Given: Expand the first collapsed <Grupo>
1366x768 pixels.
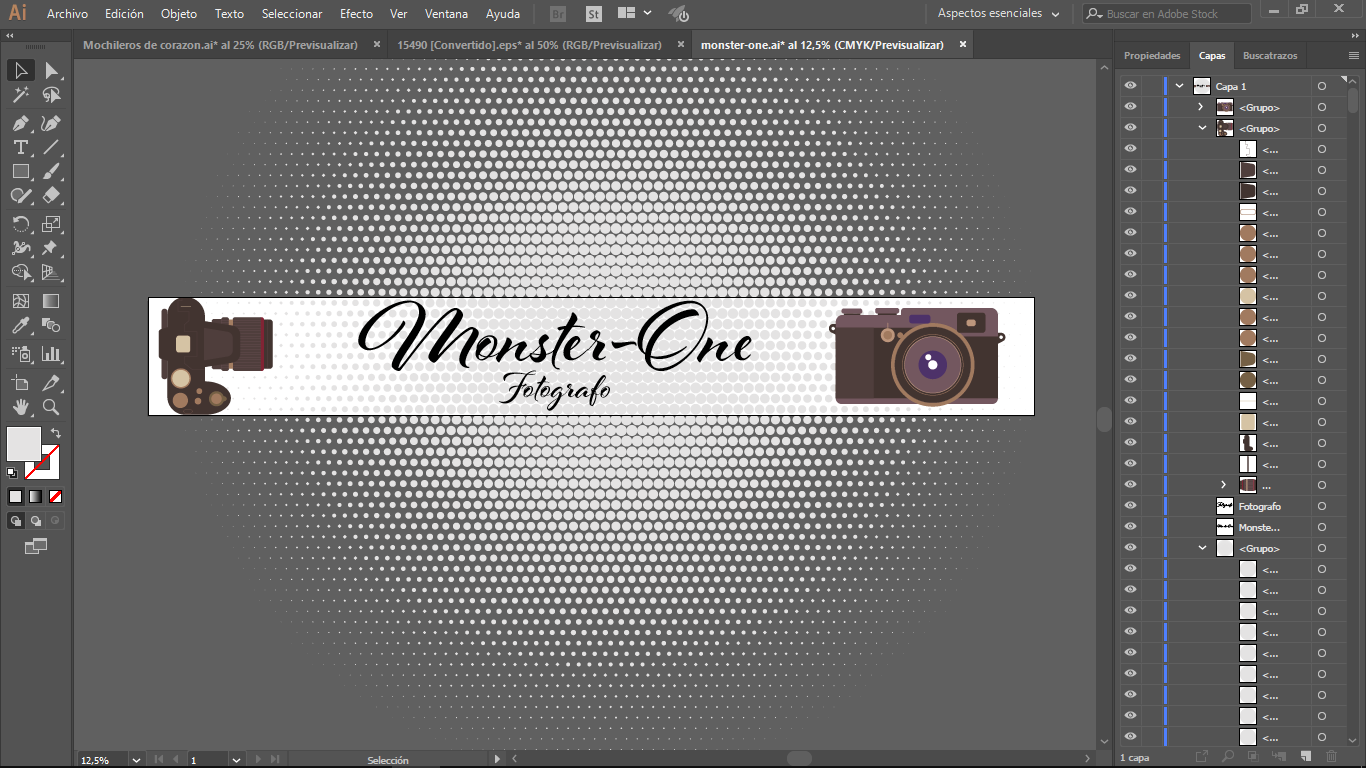Looking at the screenshot, I should coord(1202,107).
